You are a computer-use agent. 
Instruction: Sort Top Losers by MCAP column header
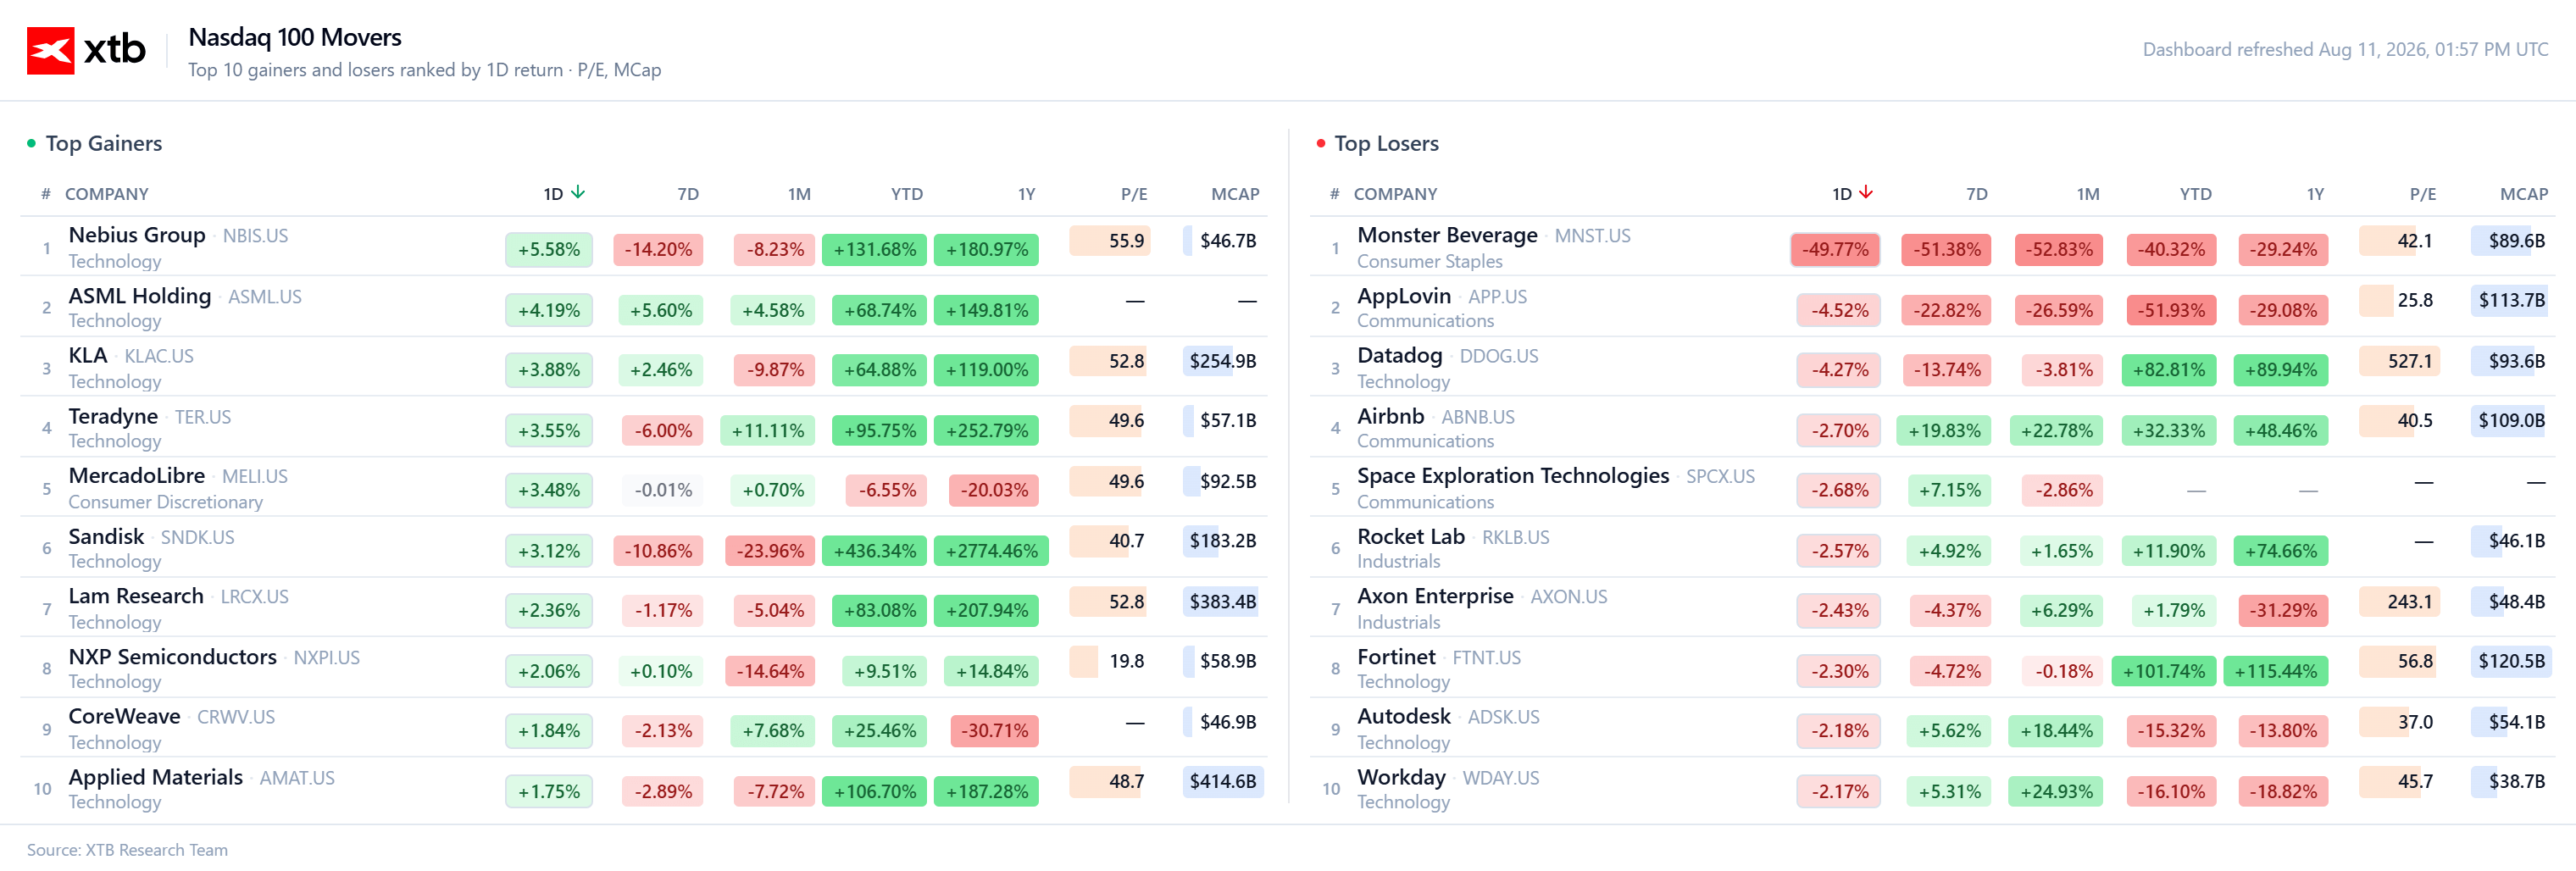pyautogui.click(x=2523, y=194)
